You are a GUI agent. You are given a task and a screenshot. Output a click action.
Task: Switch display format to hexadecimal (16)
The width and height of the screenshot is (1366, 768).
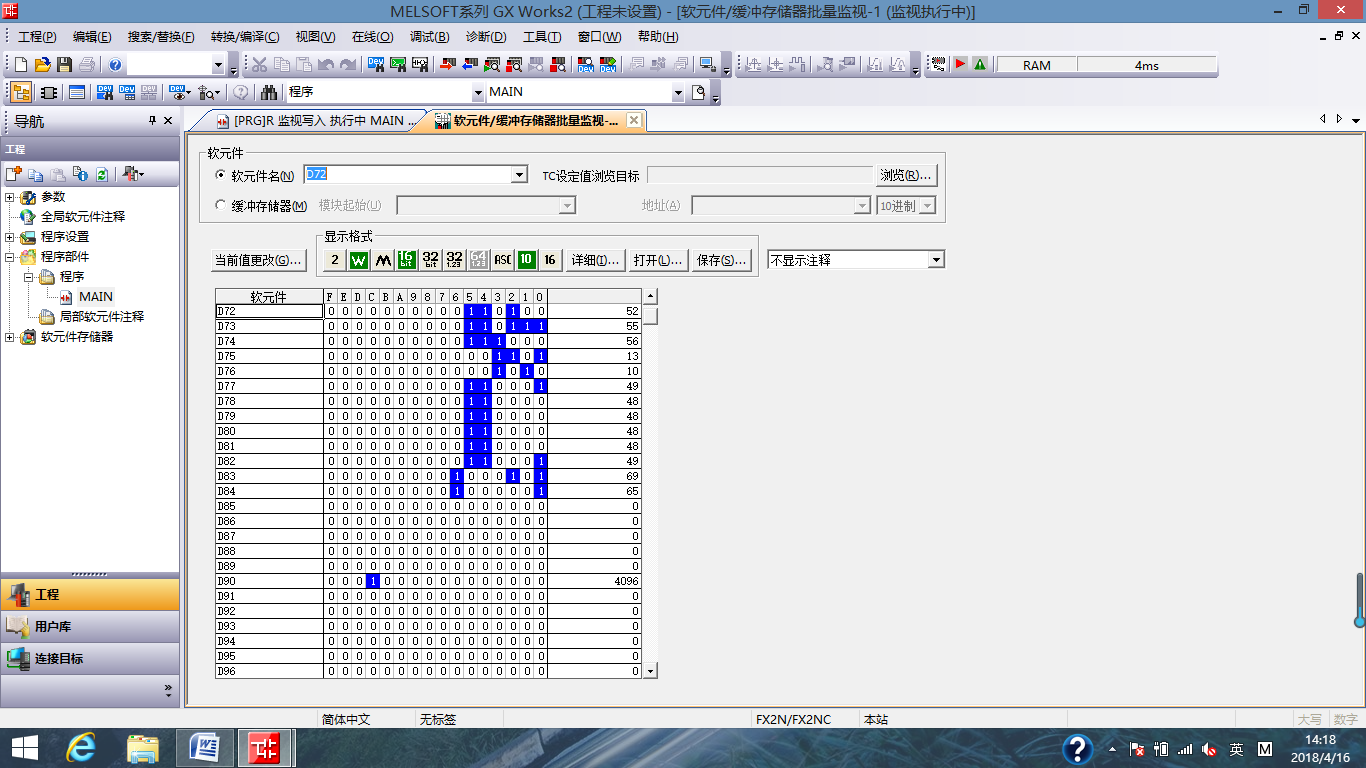(x=550, y=260)
